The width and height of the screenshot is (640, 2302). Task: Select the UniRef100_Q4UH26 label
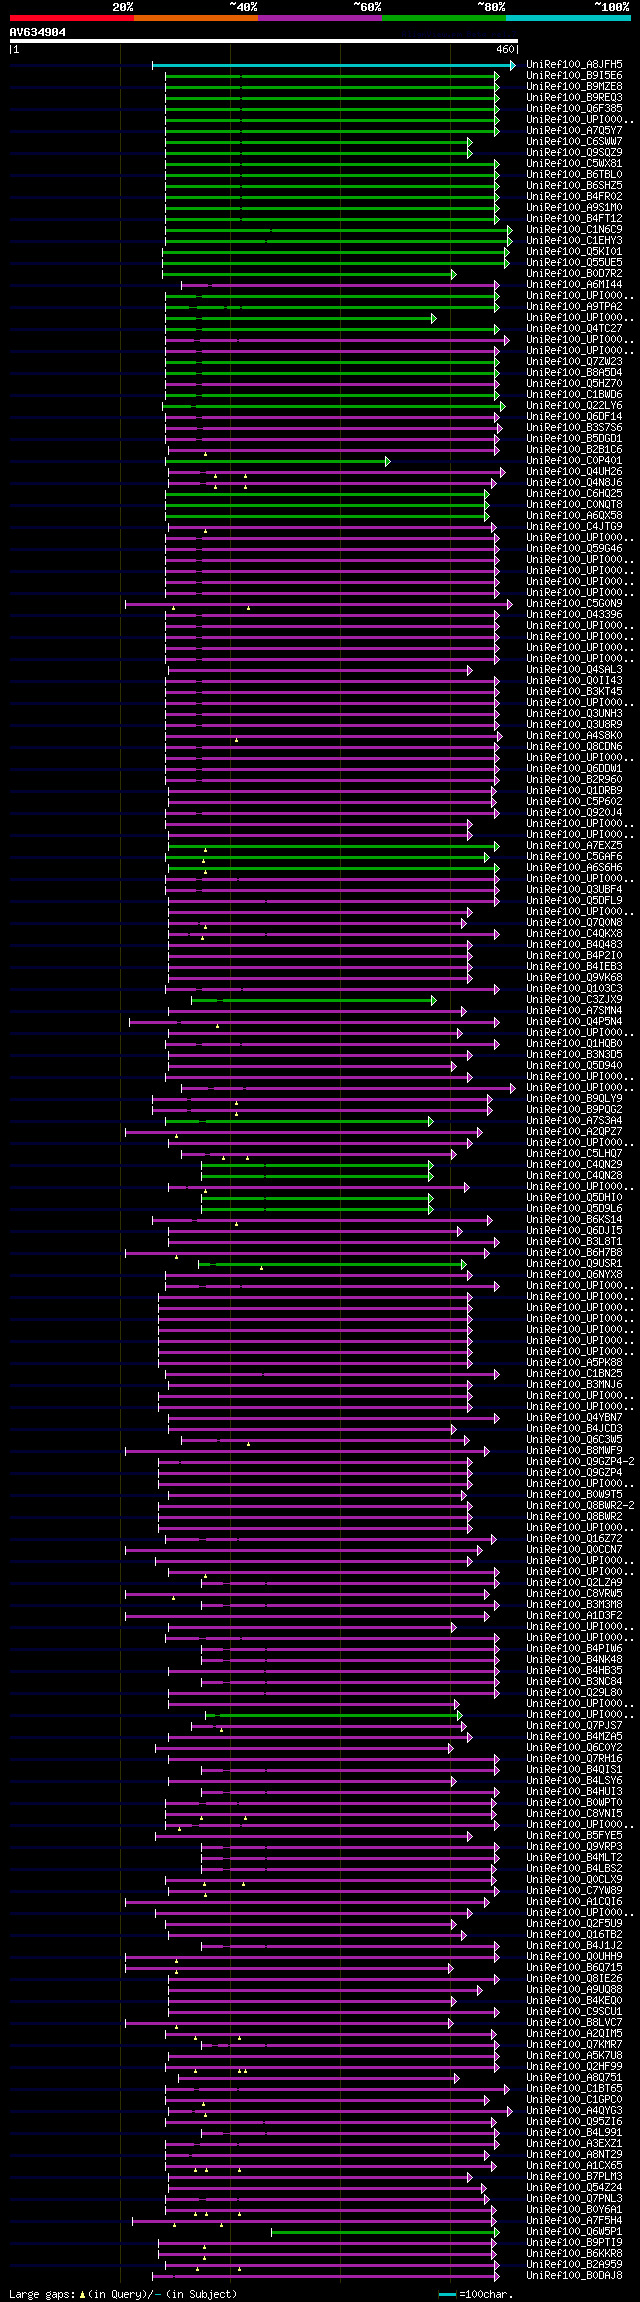point(574,472)
